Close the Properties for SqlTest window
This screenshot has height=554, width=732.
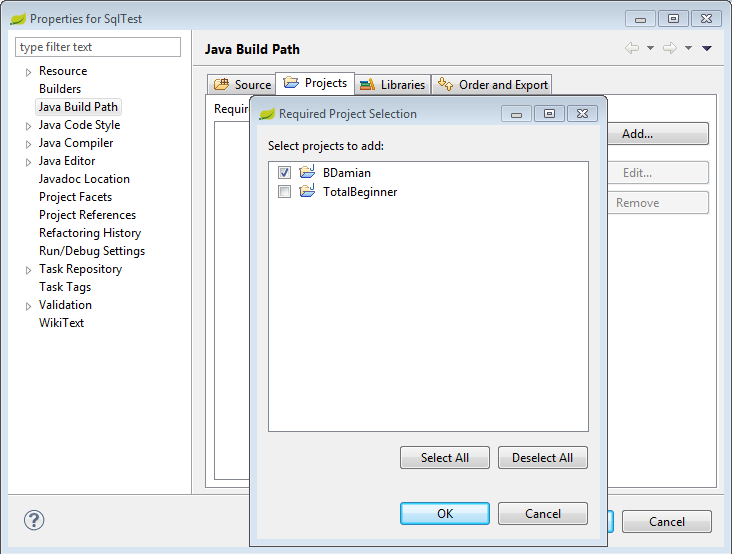[x=706, y=19]
